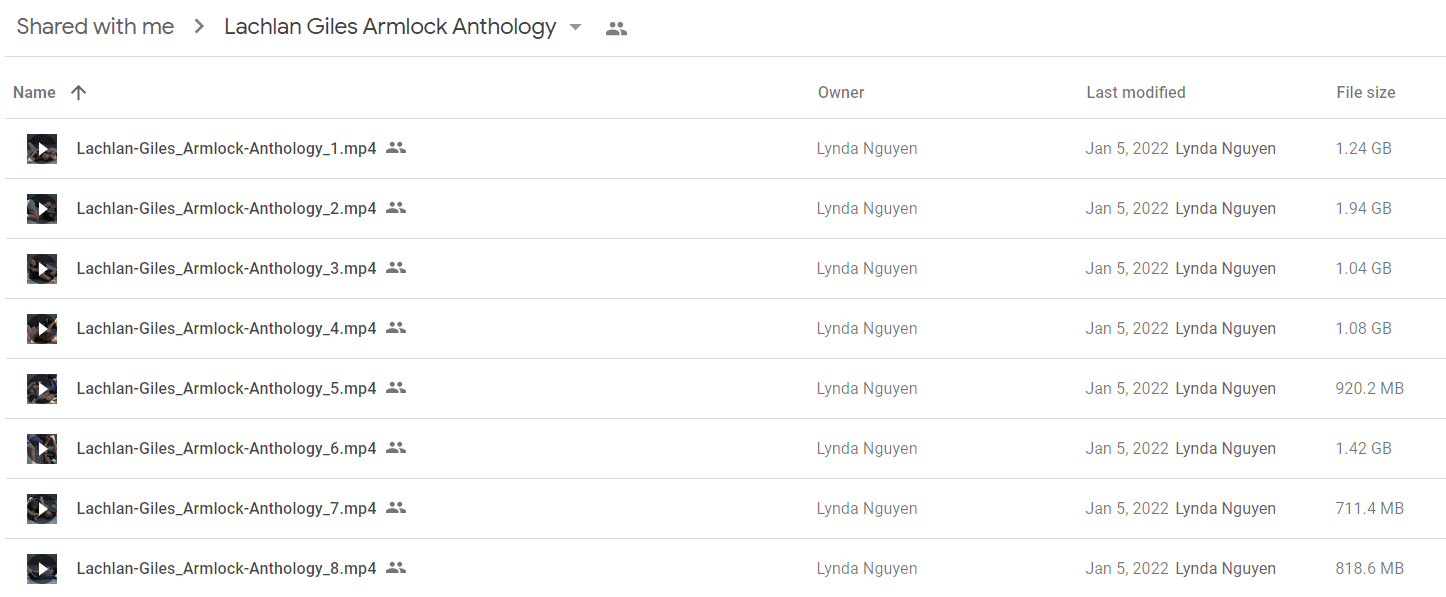Open the video thumbnail for Armlock-Anthology_6.mp4
Image resolution: width=1446 pixels, height=597 pixels.
click(42, 449)
